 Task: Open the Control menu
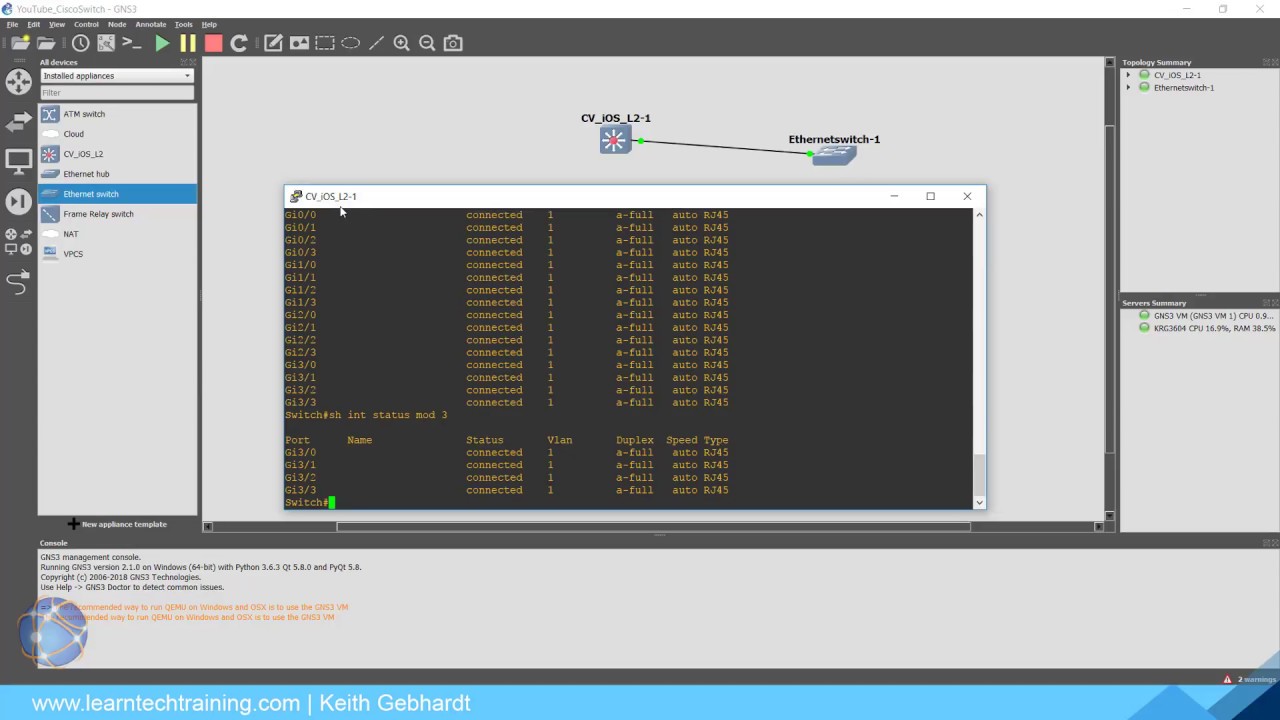86,24
